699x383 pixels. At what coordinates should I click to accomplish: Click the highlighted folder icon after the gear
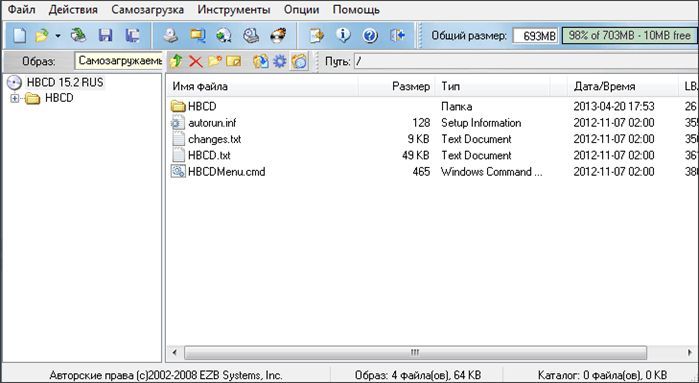click(299, 61)
